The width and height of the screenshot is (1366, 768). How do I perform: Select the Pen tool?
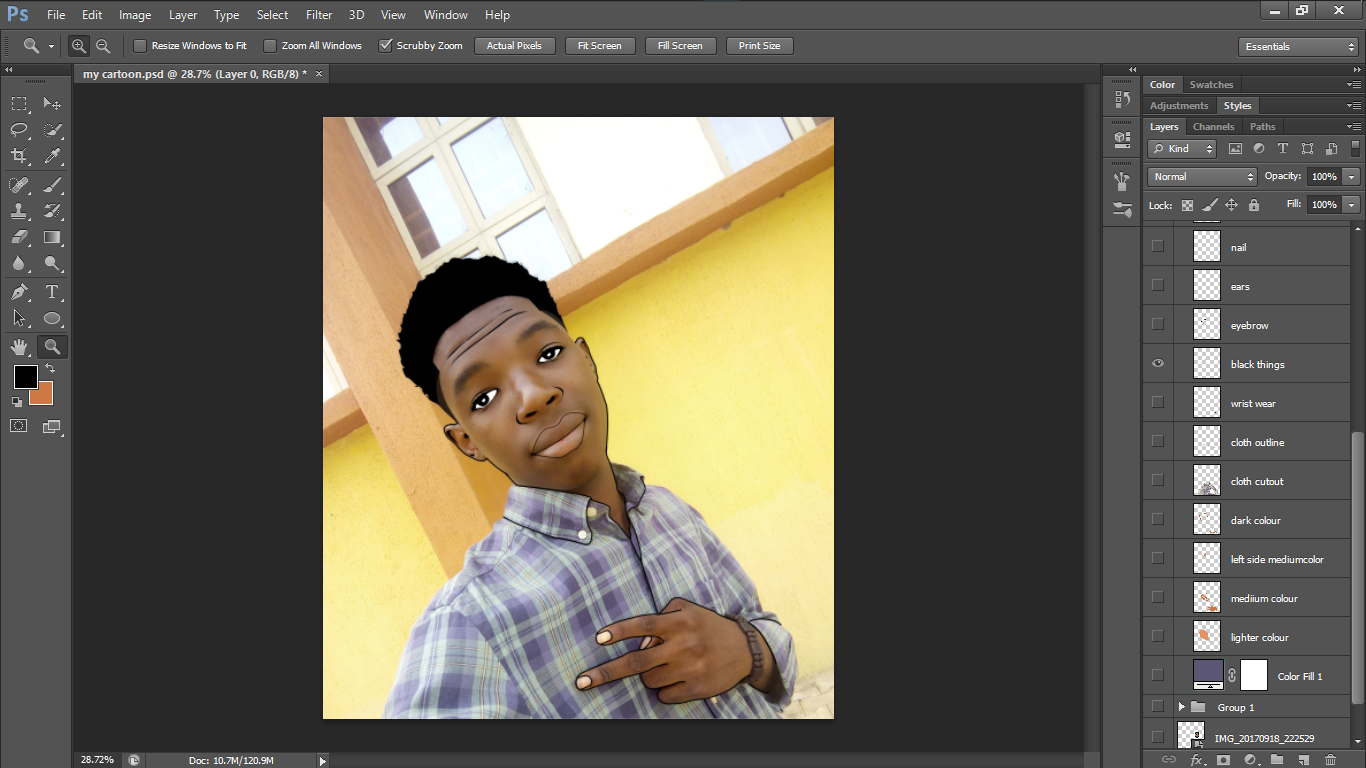click(x=19, y=292)
